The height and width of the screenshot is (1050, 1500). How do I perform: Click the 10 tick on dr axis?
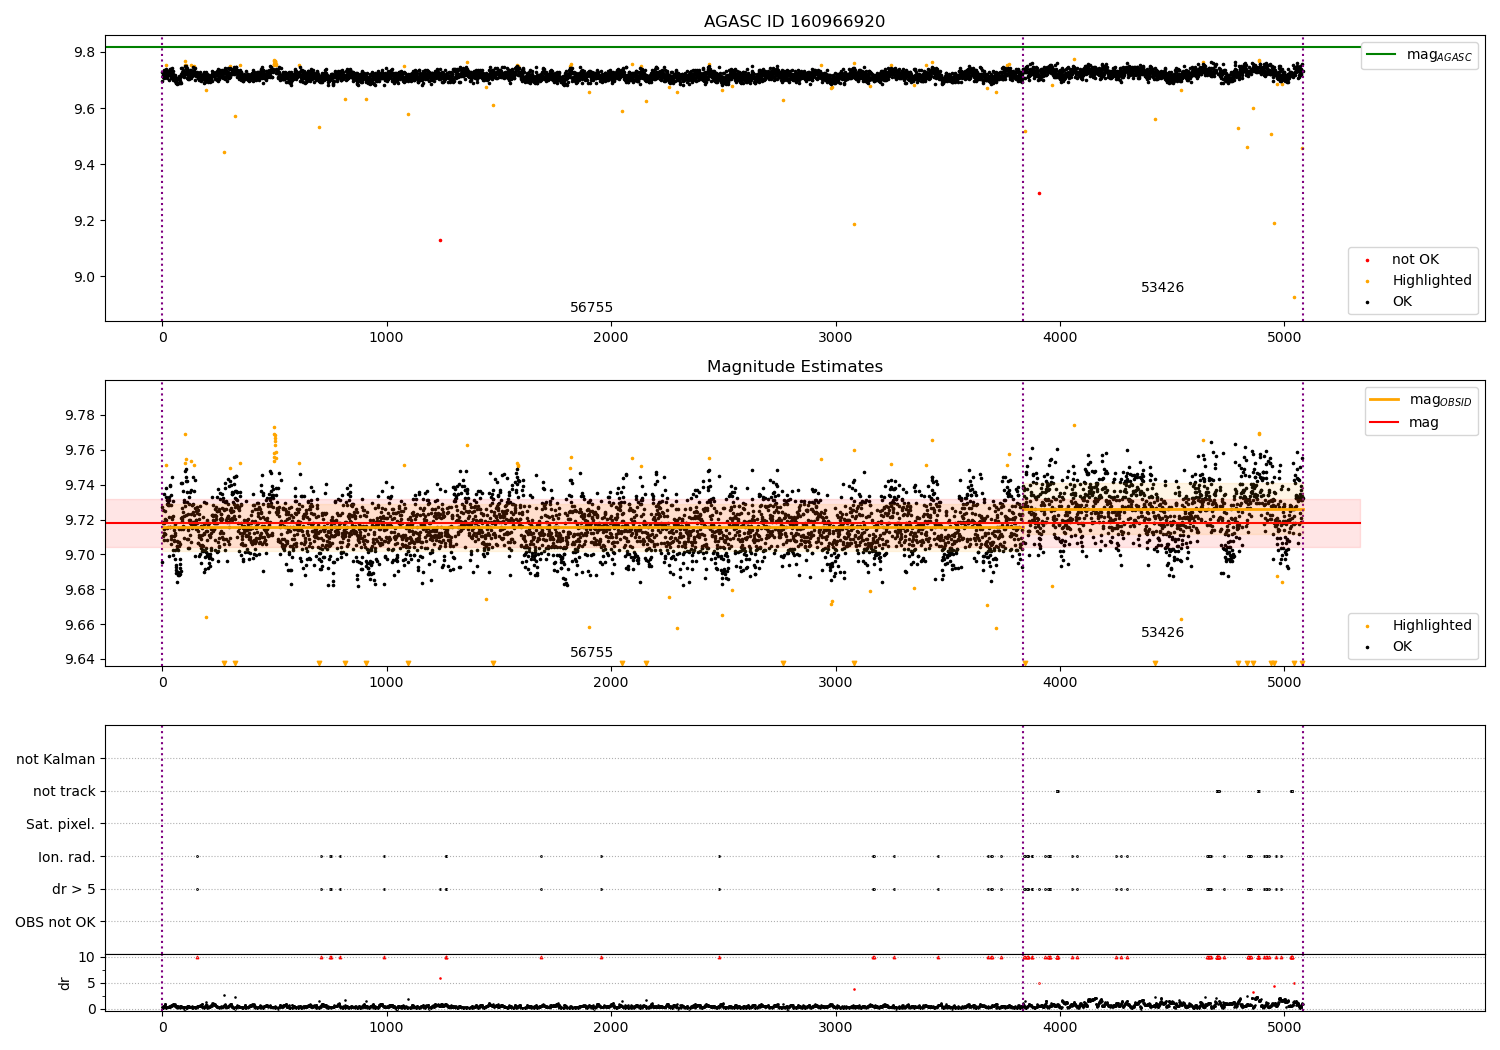point(87,957)
